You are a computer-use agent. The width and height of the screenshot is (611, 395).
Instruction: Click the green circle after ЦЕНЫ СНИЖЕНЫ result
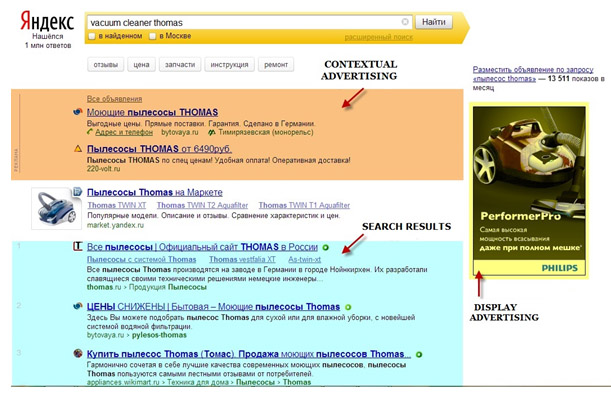[348, 307]
